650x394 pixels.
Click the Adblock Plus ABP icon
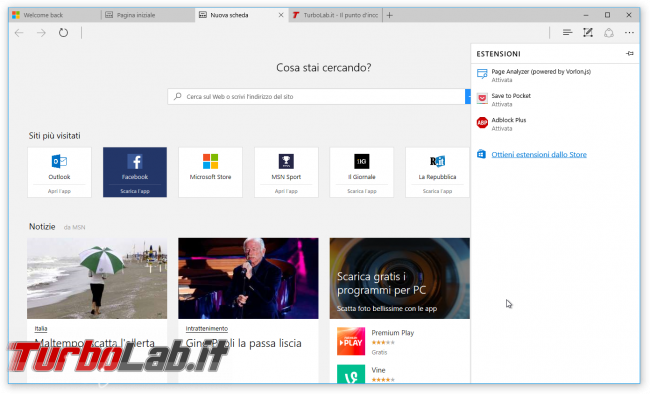pyautogui.click(x=482, y=123)
